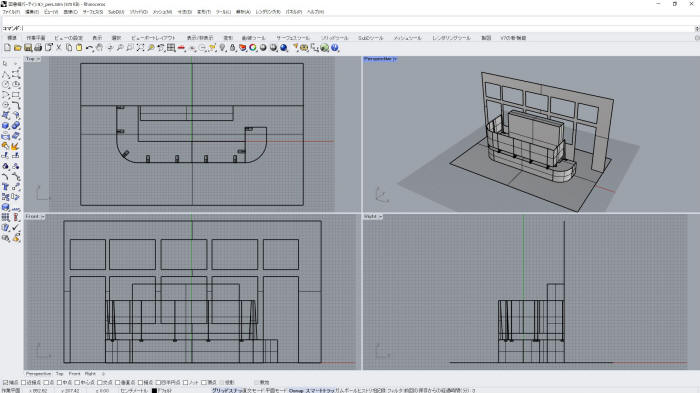Image resolution: width=700 pixels, height=393 pixels.
Task: Click the check mark icon in left sidebar
Action: click(x=16, y=227)
